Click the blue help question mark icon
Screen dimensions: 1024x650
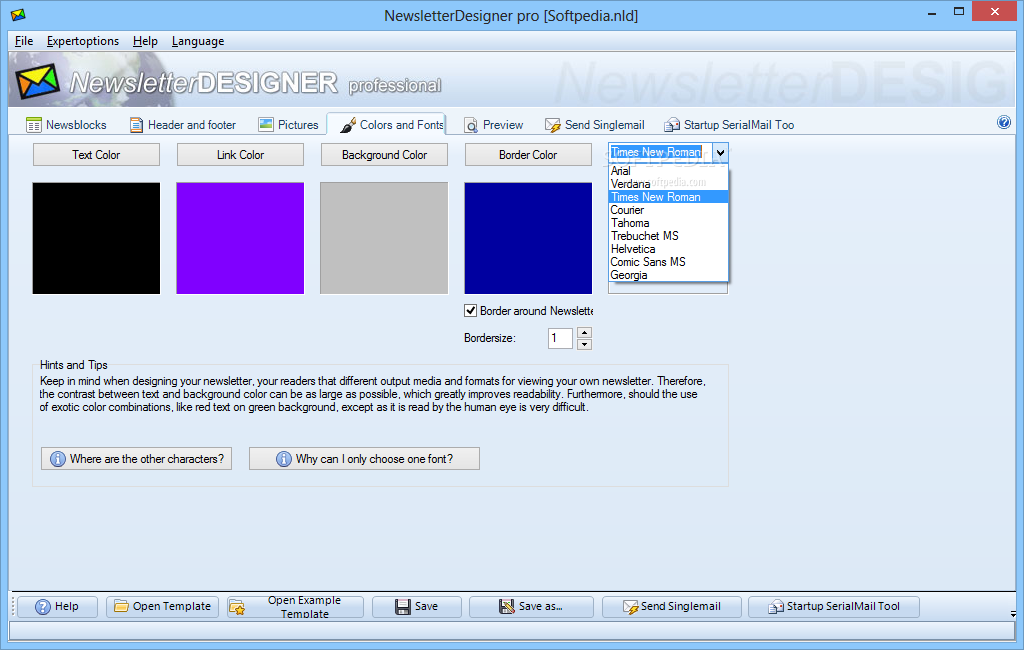[1004, 122]
